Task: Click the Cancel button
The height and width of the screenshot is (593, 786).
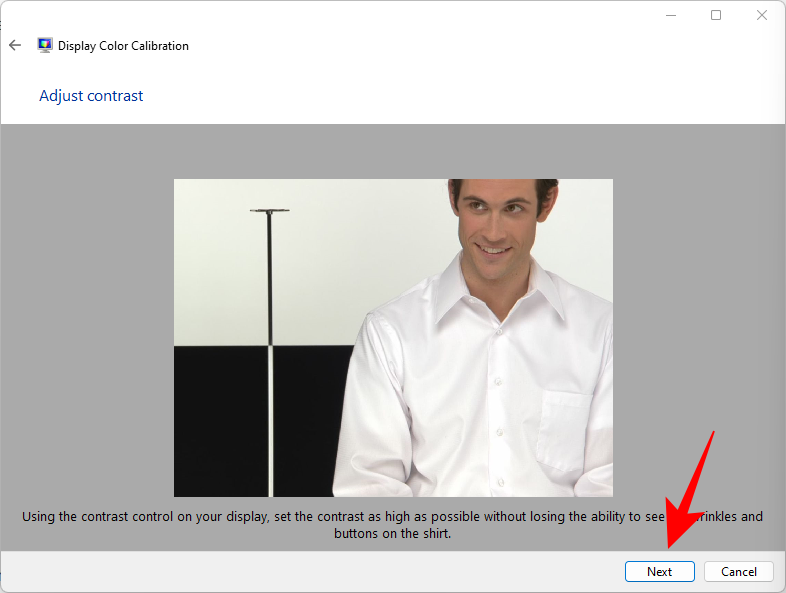Action: pyautogui.click(x=738, y=571)
